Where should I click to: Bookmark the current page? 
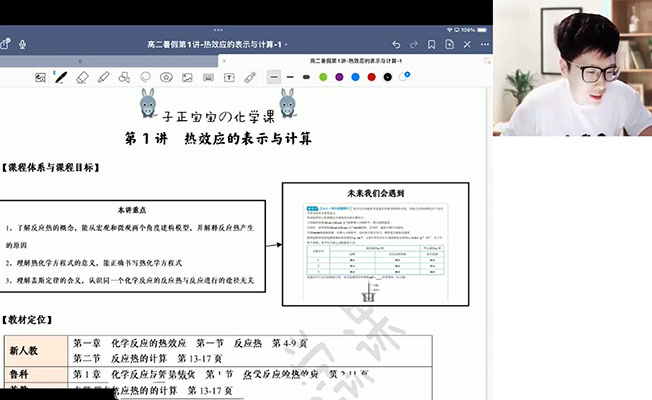(x=432, y=44)
